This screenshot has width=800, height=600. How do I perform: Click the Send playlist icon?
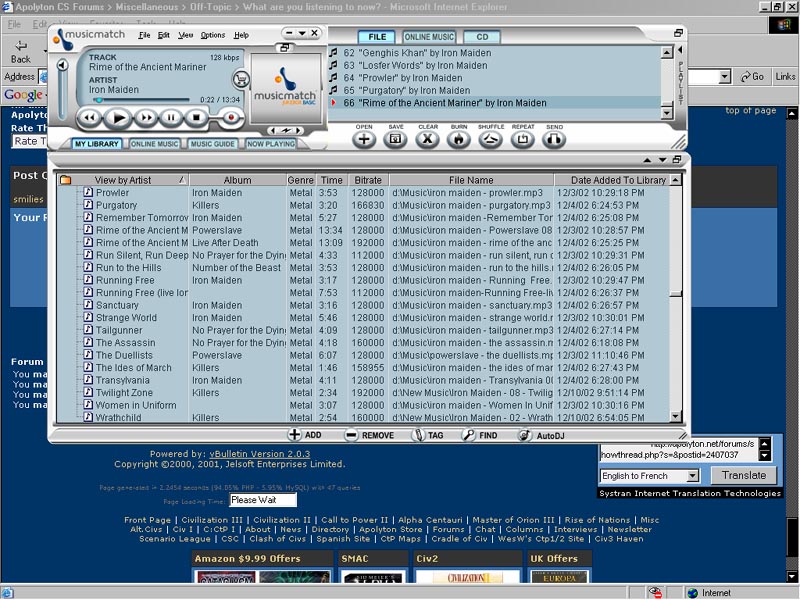tap(553, 140)
